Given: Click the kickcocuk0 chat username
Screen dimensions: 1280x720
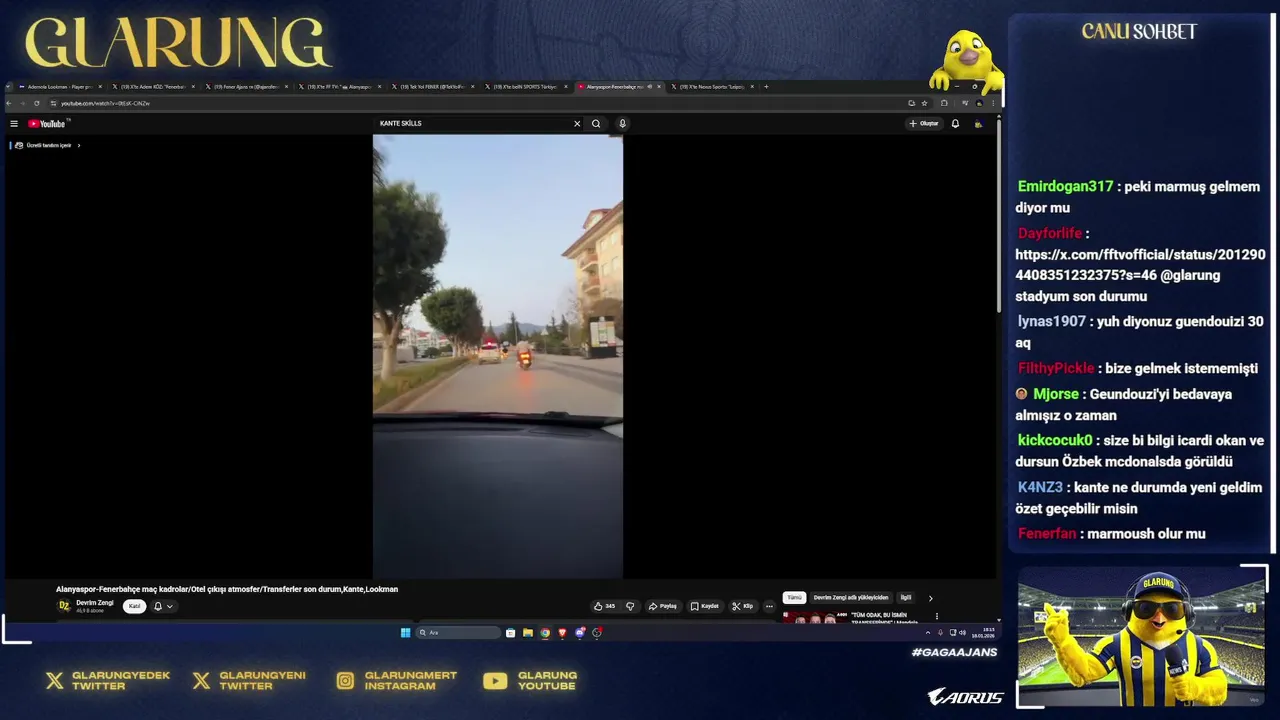Looking at the screenshot, I should coord(1055,441).
